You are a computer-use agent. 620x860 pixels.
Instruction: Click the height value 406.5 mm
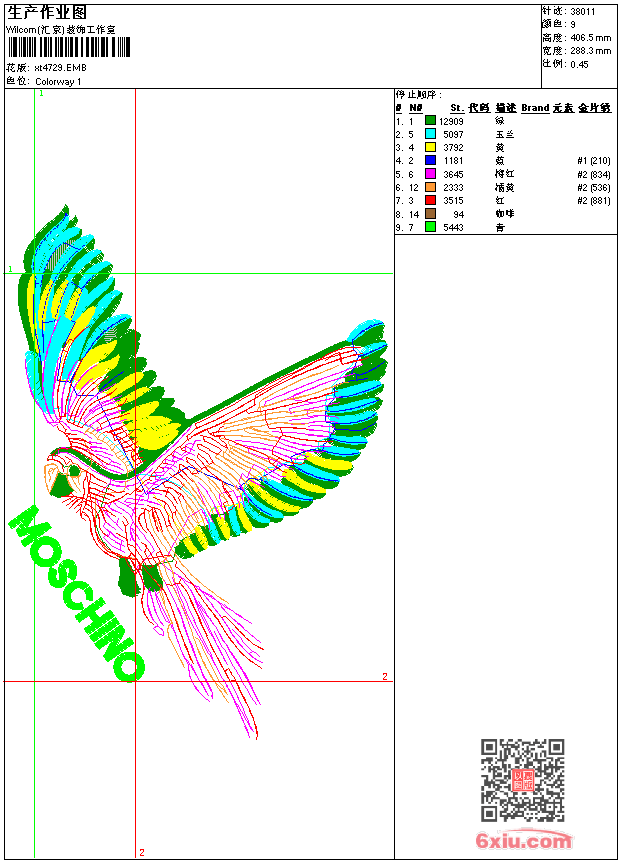(x=590, y=38)
